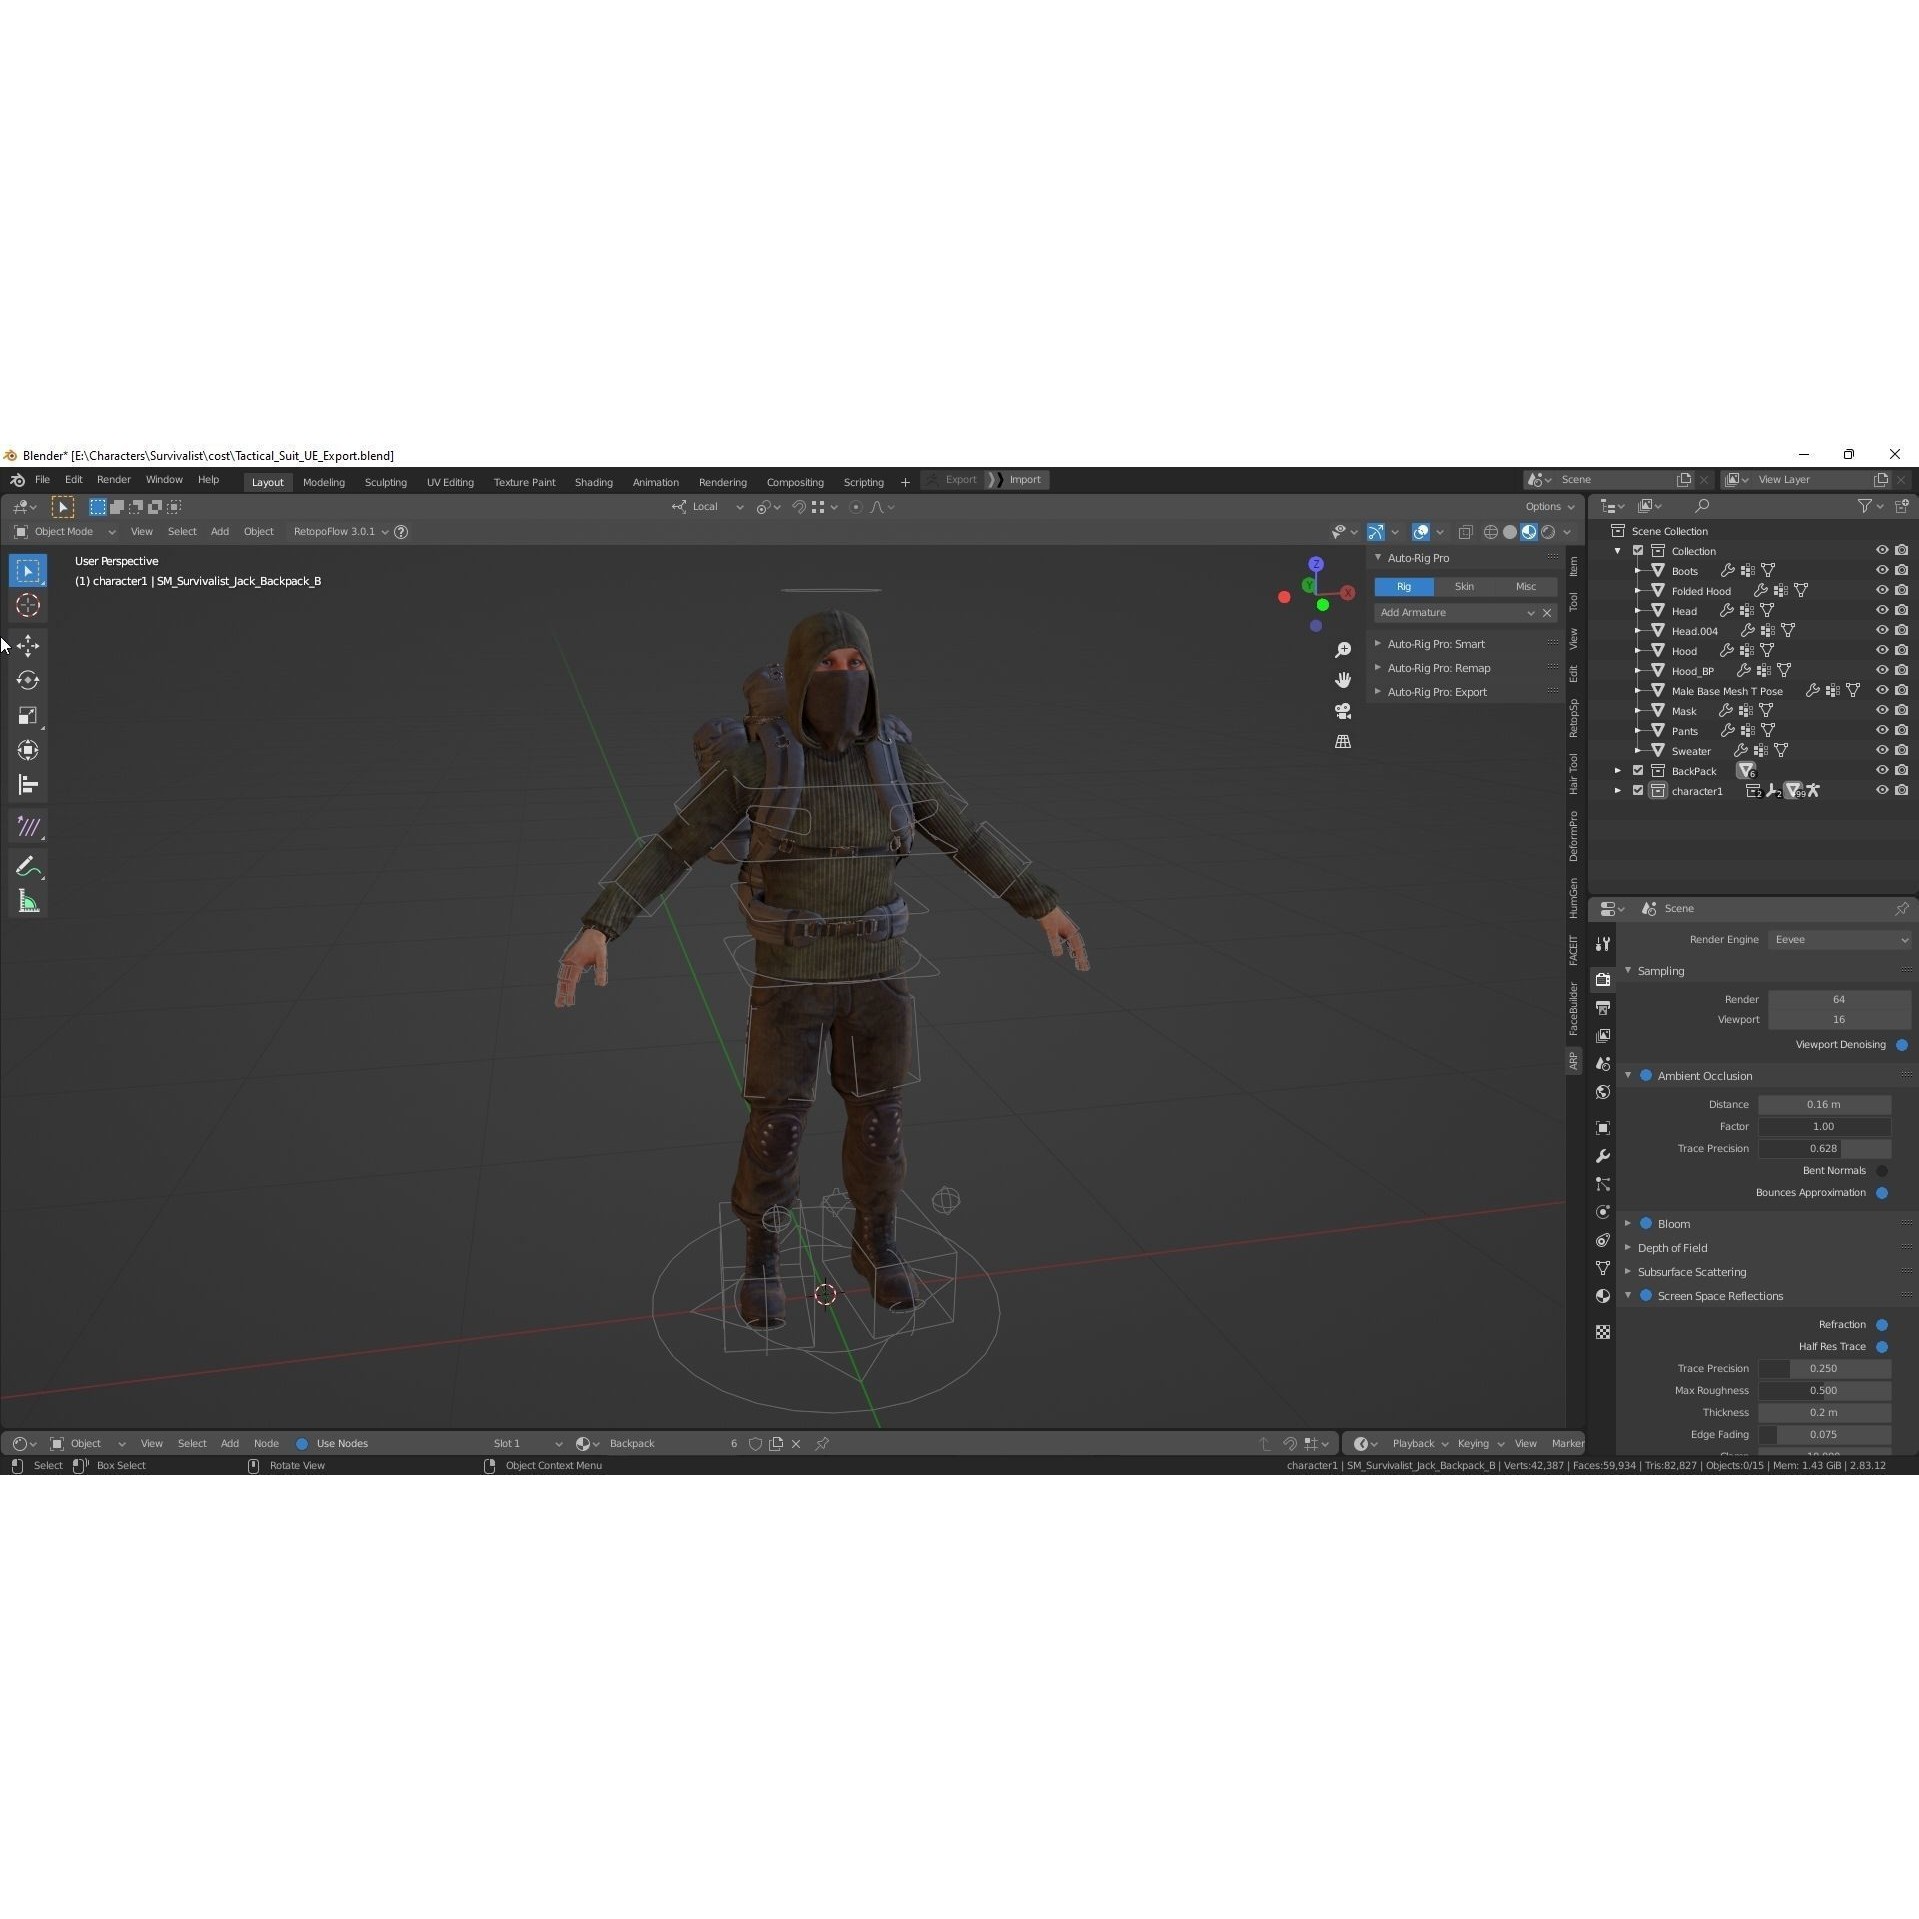Open the Output properties tab icon
The image size is (1919, 1919).
[x=1603, y=1007]
